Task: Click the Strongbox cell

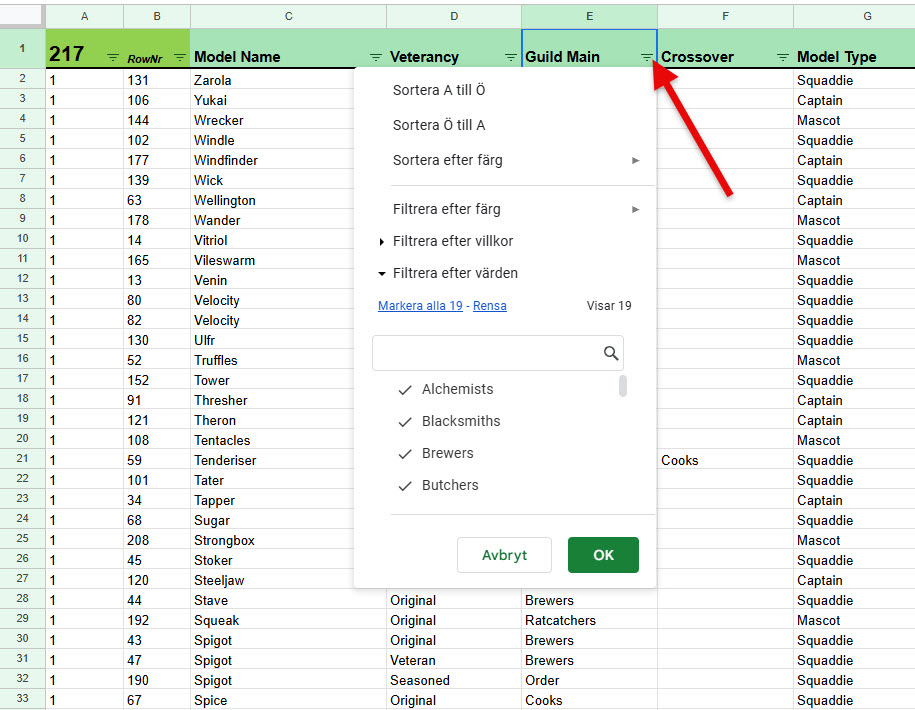Action: click(x=273, y=540)
